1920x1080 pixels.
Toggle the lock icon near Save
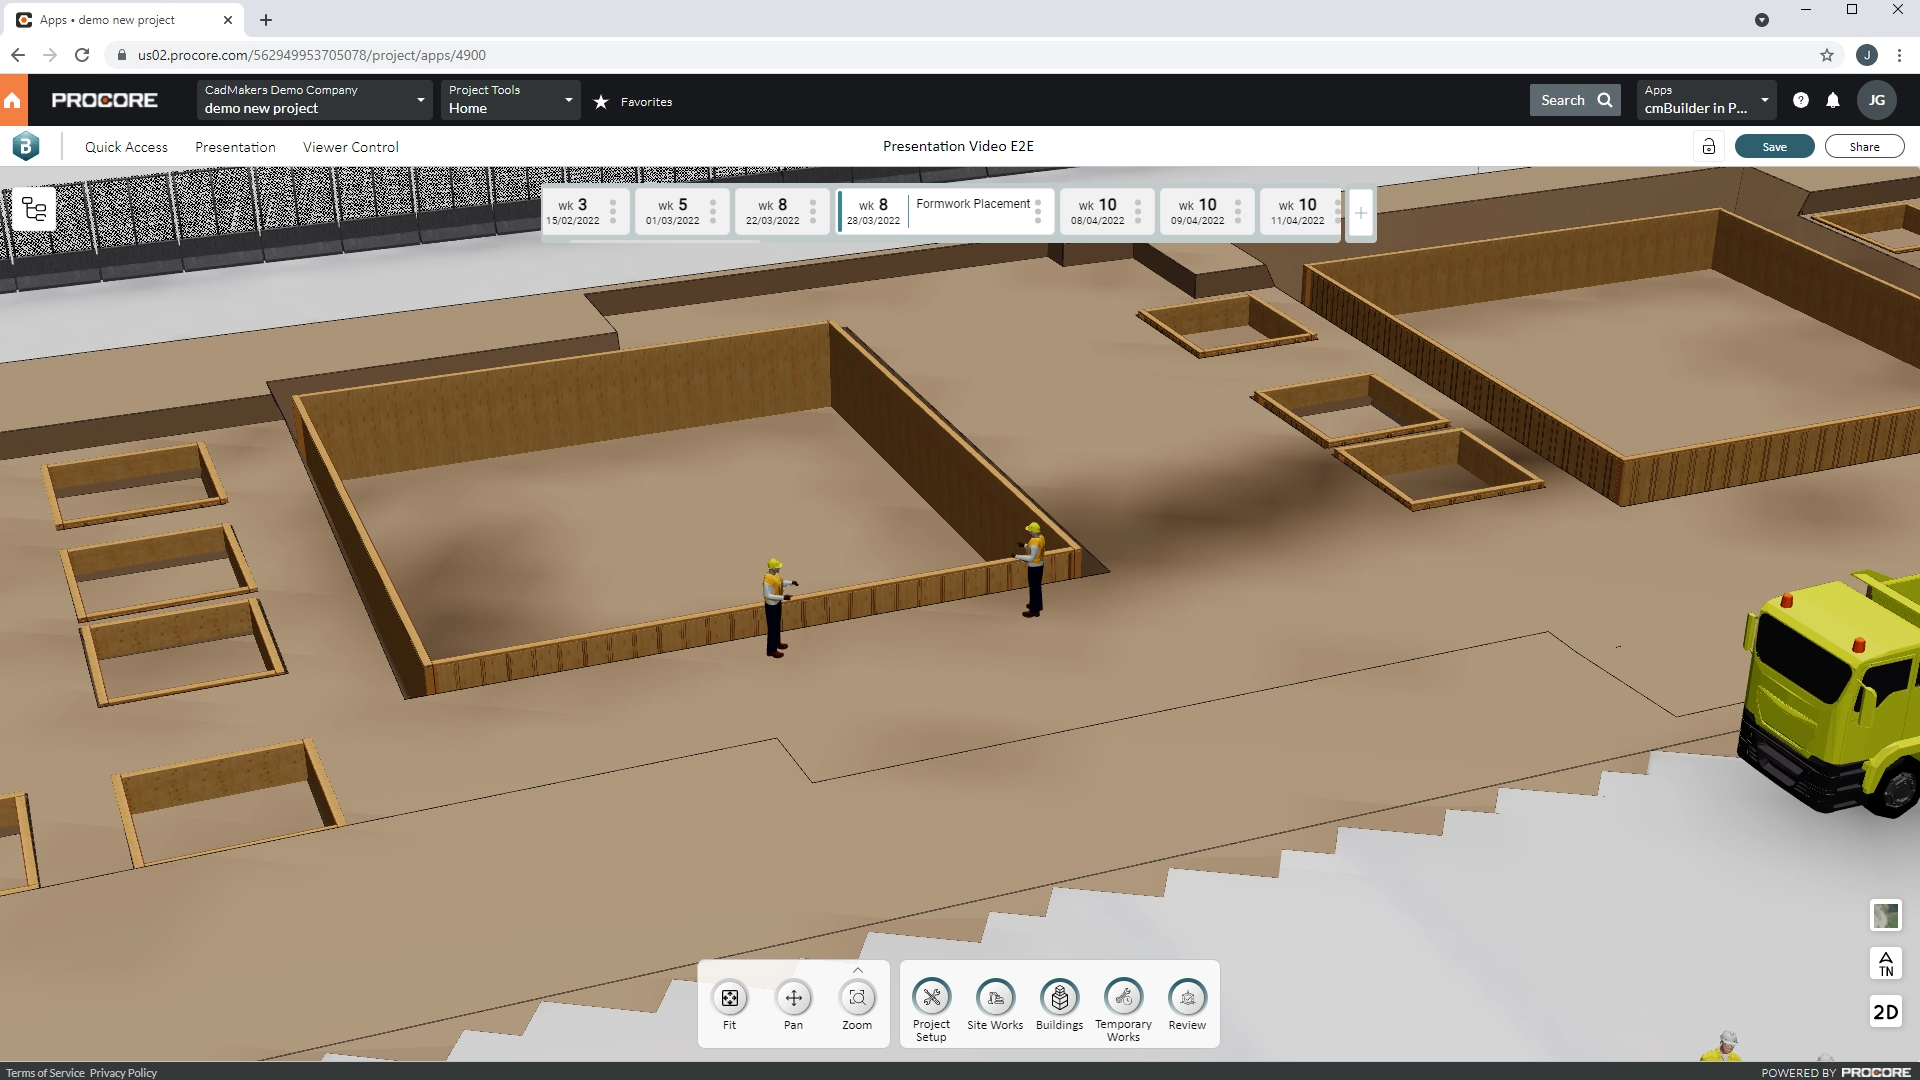[x=1708, y=146]
